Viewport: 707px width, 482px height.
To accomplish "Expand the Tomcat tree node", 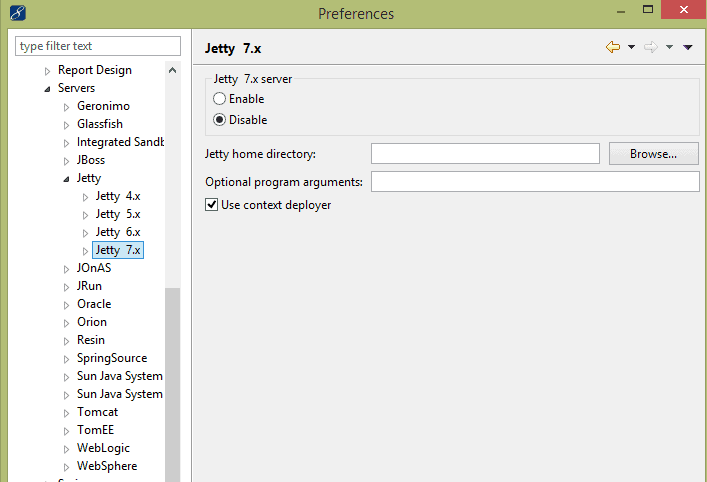I will pyautogui.click(x=66, y=412).
